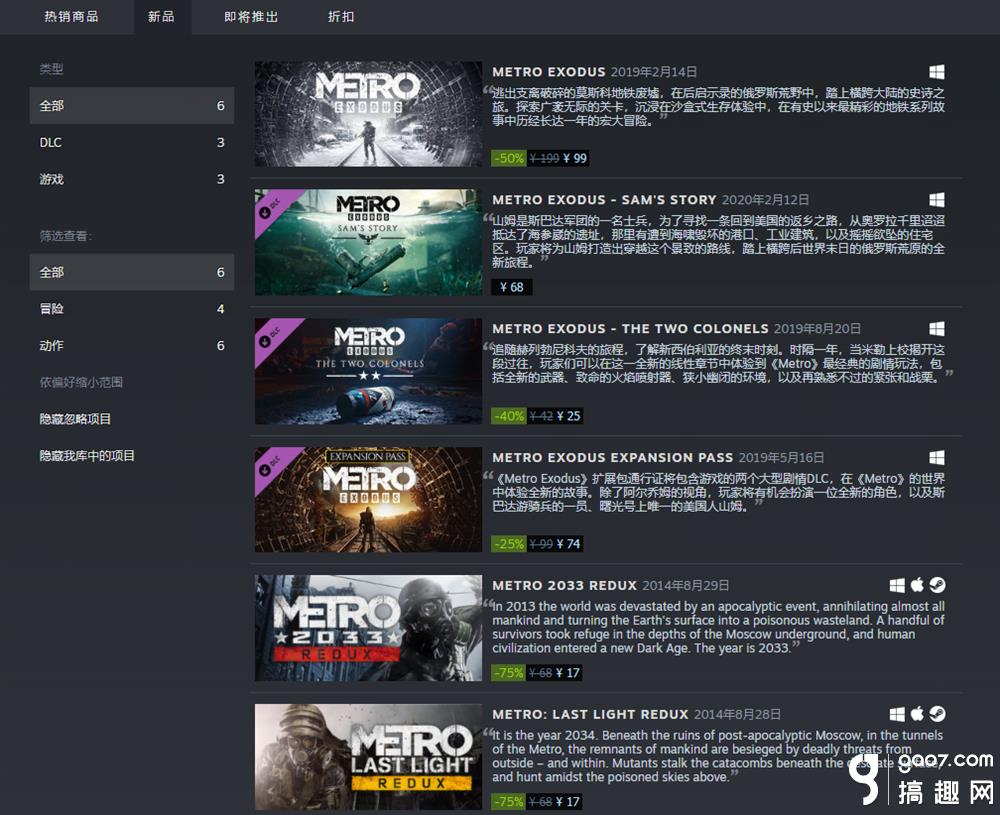Click Windows icon on Last Light Redux row
Image resolution: width=1000 pixels, height=815 pixels.
(897, 714)
